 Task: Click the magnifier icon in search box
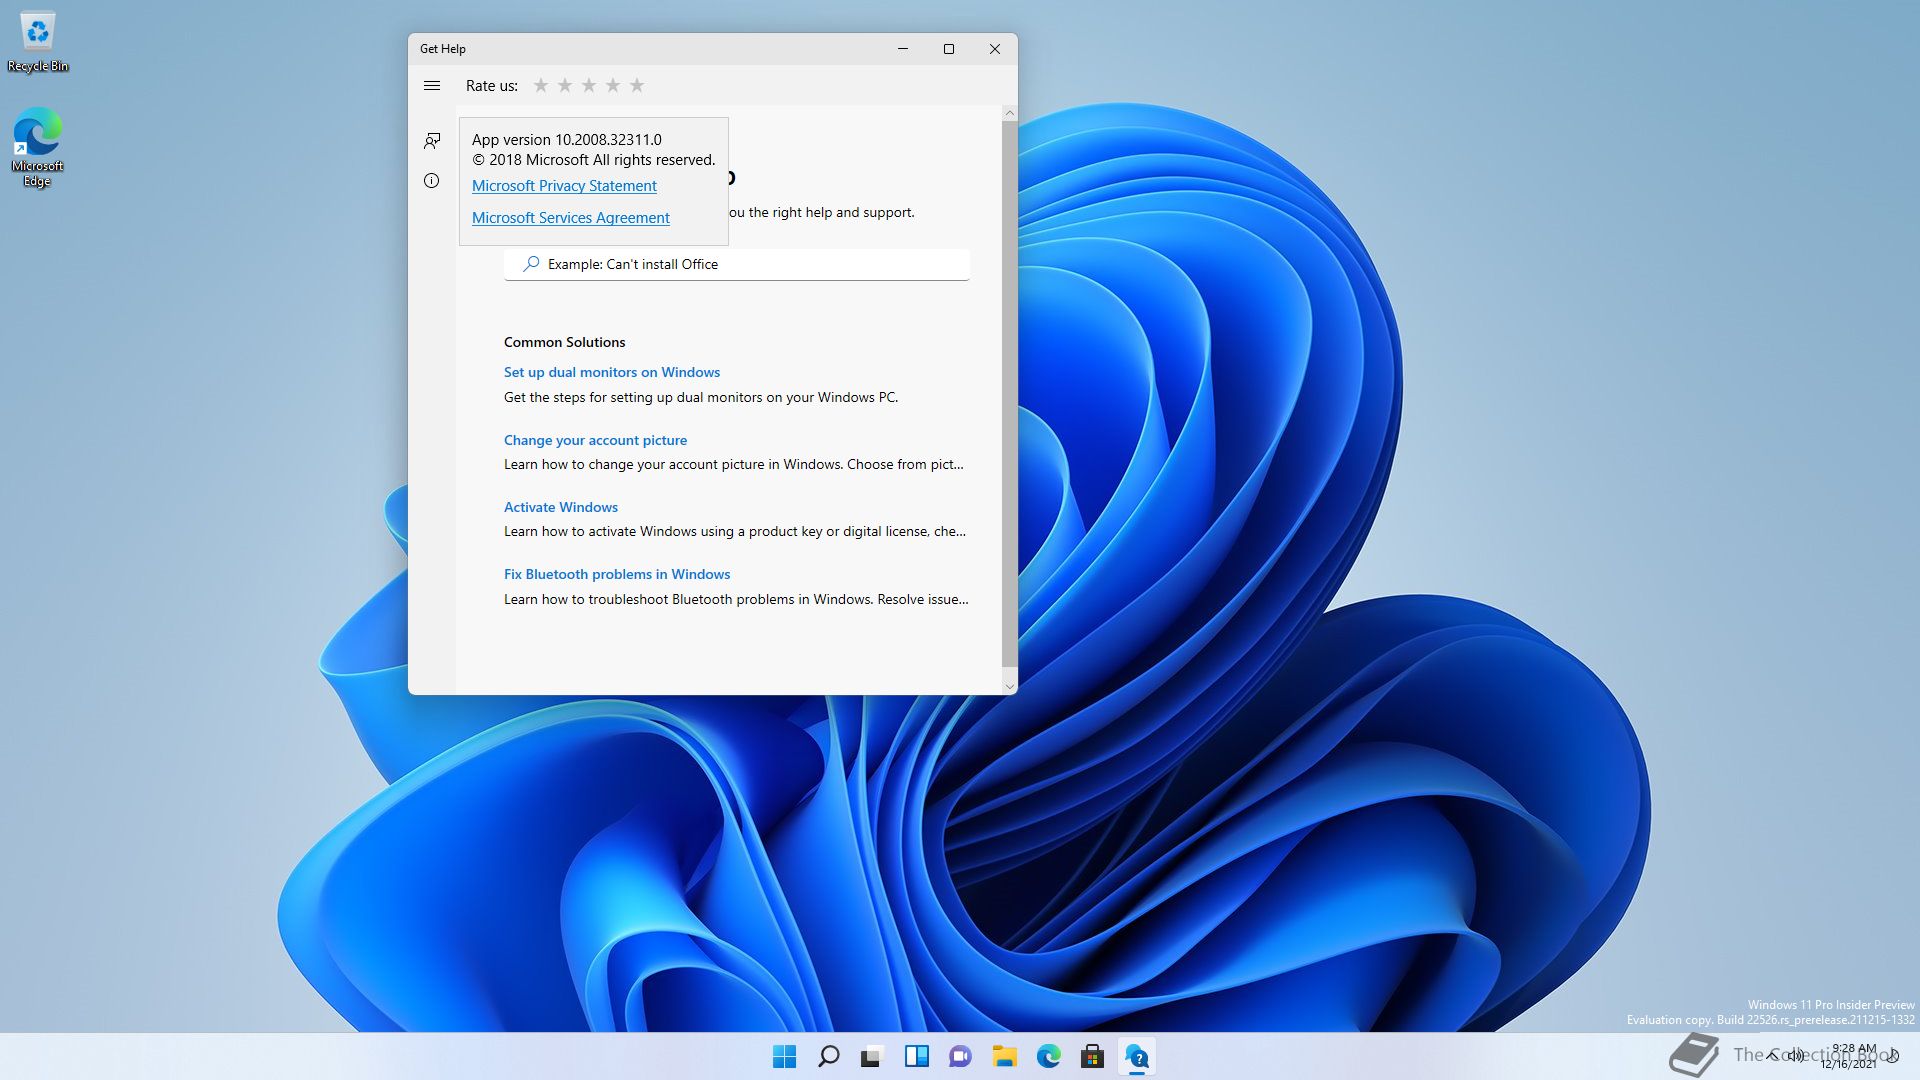[531, 264]
